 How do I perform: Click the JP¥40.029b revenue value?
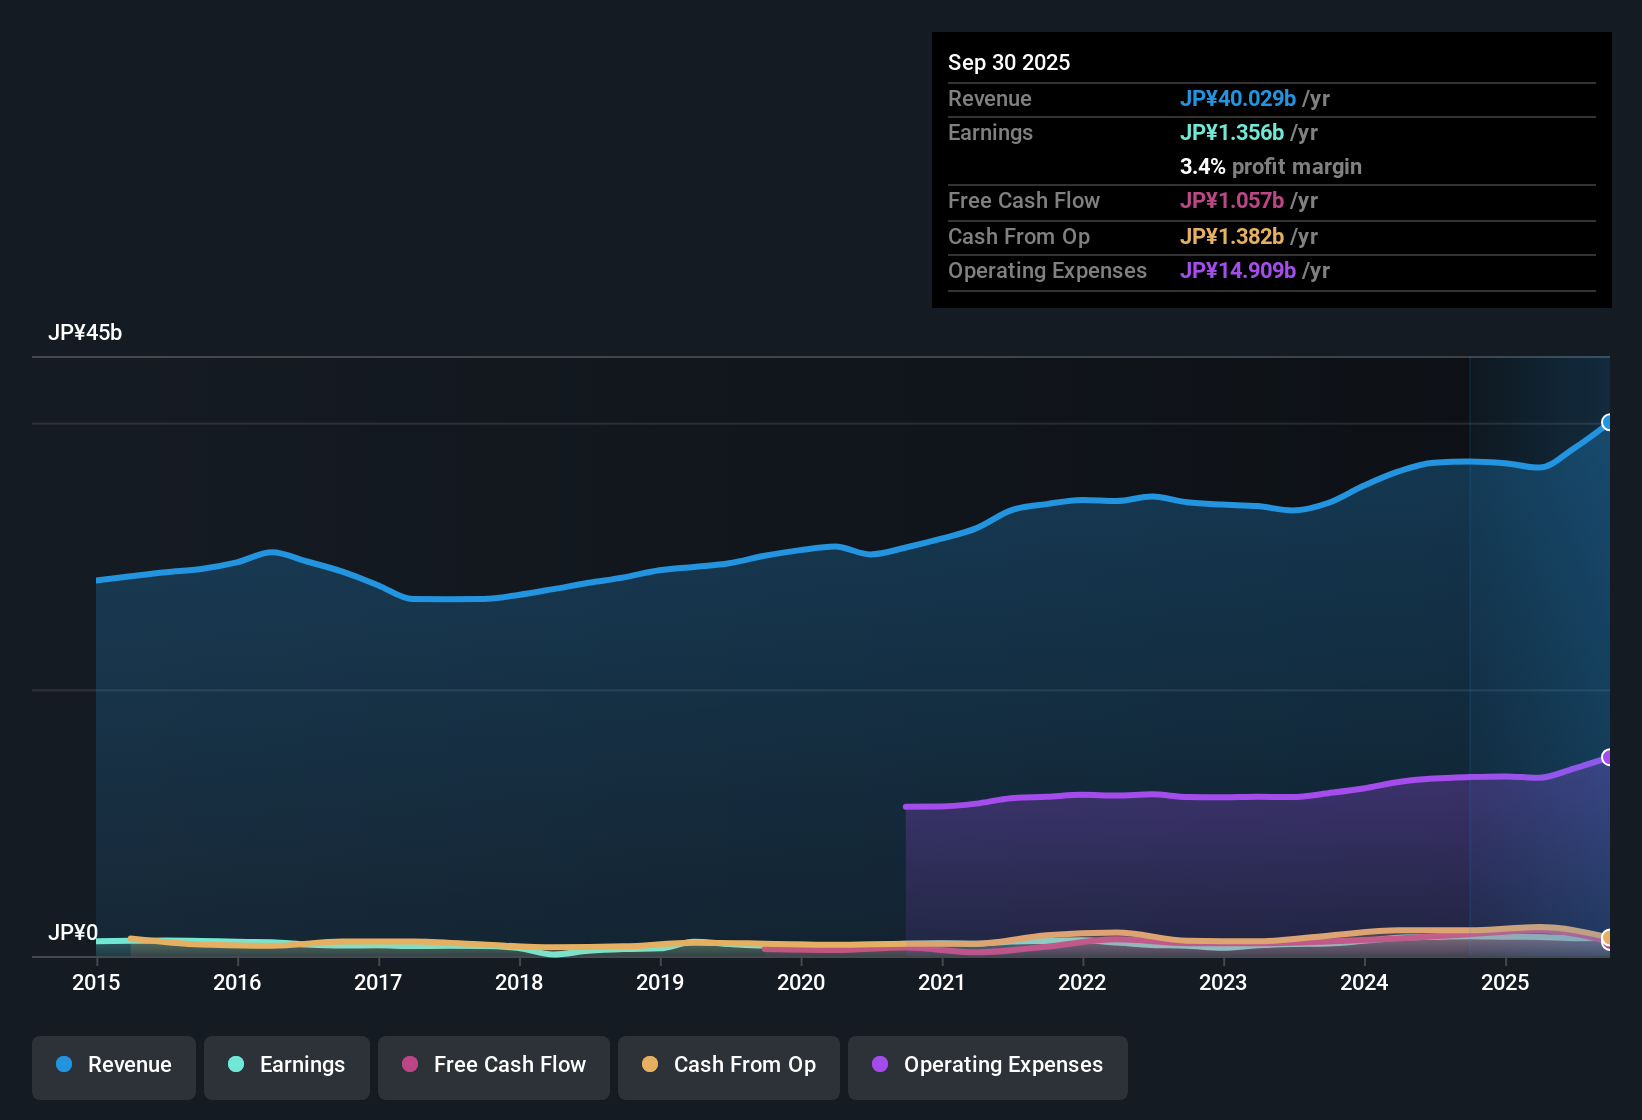point(1238,98)
